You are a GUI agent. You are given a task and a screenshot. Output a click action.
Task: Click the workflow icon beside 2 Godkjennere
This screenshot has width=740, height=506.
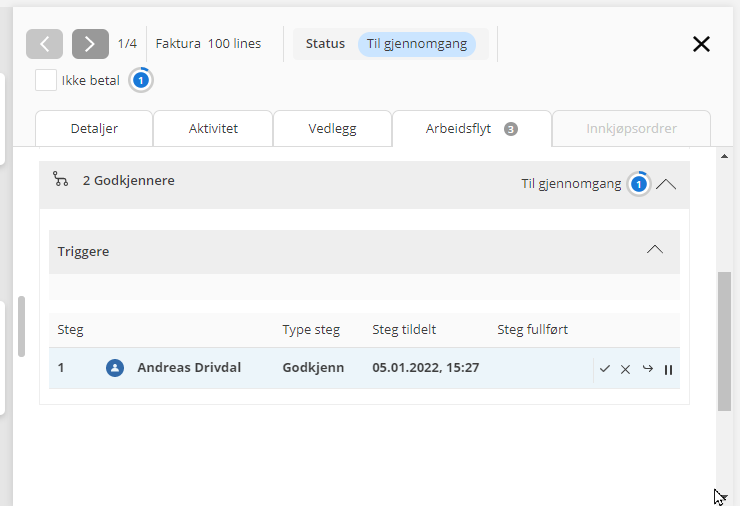(61, 180)
